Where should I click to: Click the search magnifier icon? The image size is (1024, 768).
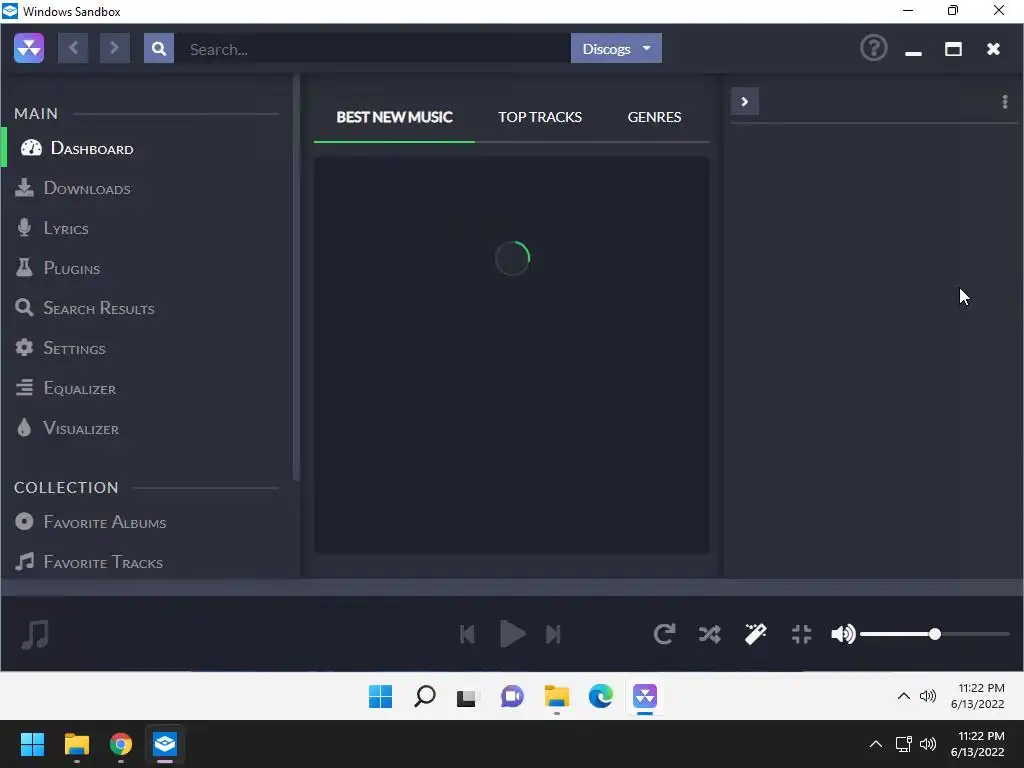point(159,48)
